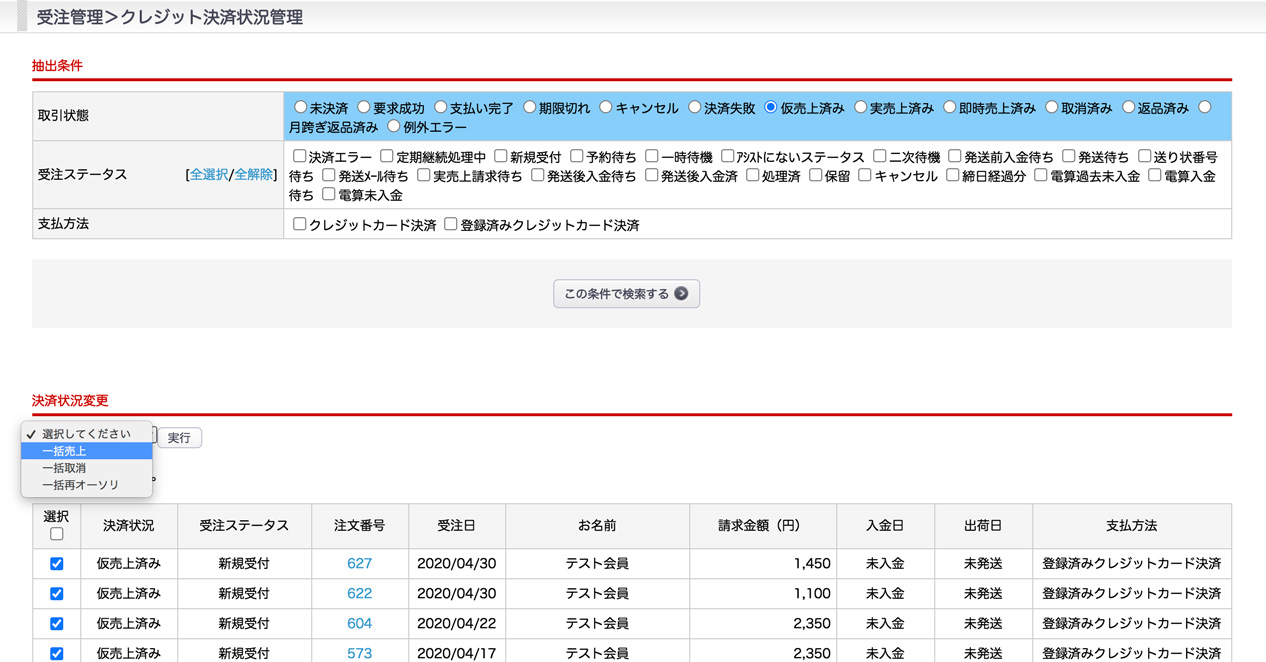The height and width of the screenshot is (662, 1266).
Task: Check 登録済みクレジットカード決済 payment method filter
Action: point(450,225)
